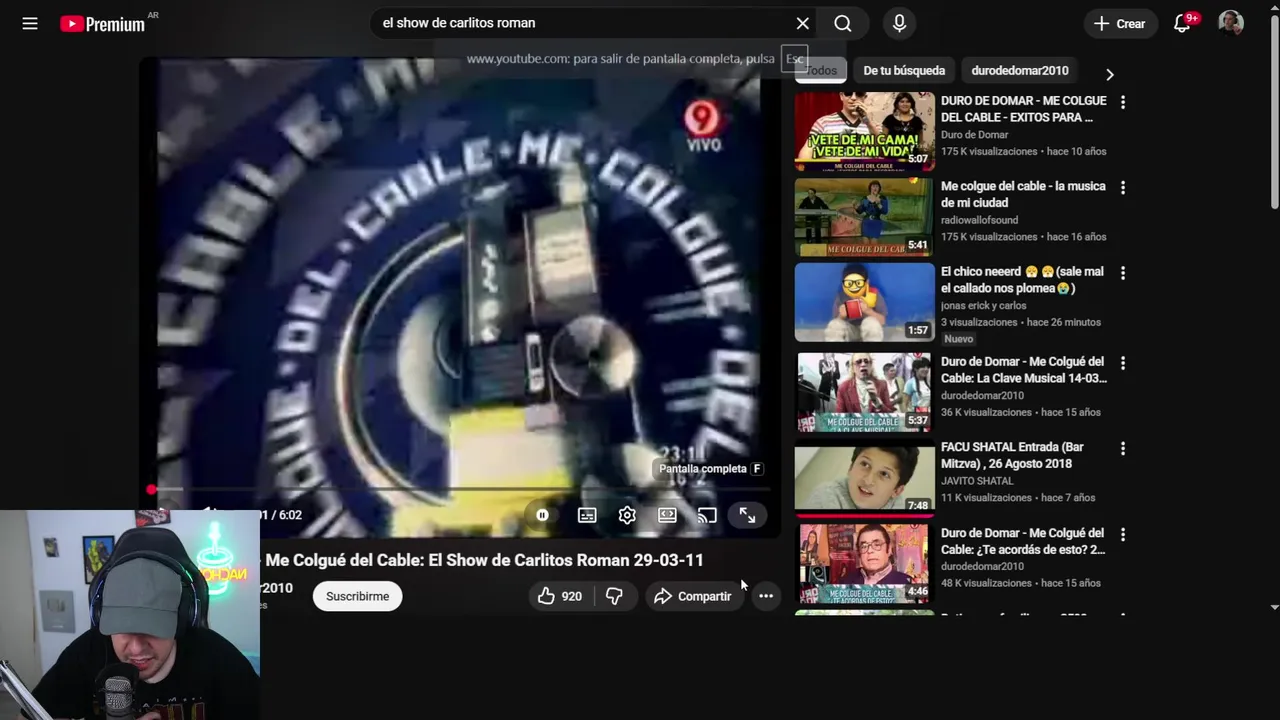The image size is (1280, 720).
Task: Open player settings gear
Action: (627, 515)
